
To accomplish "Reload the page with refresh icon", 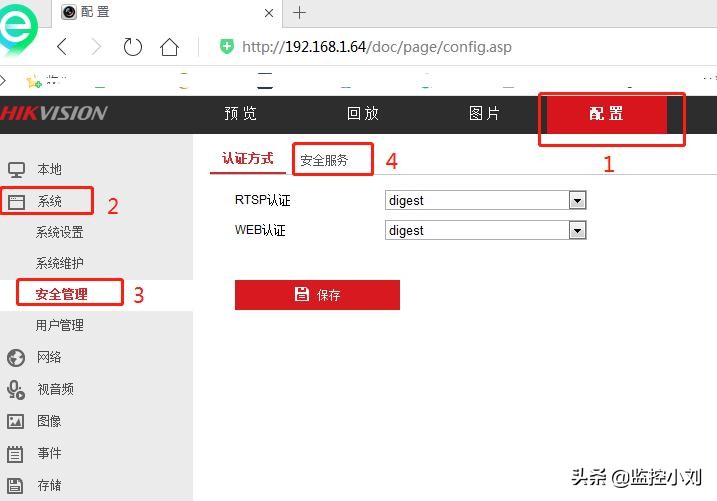I will tap(133, 47).
